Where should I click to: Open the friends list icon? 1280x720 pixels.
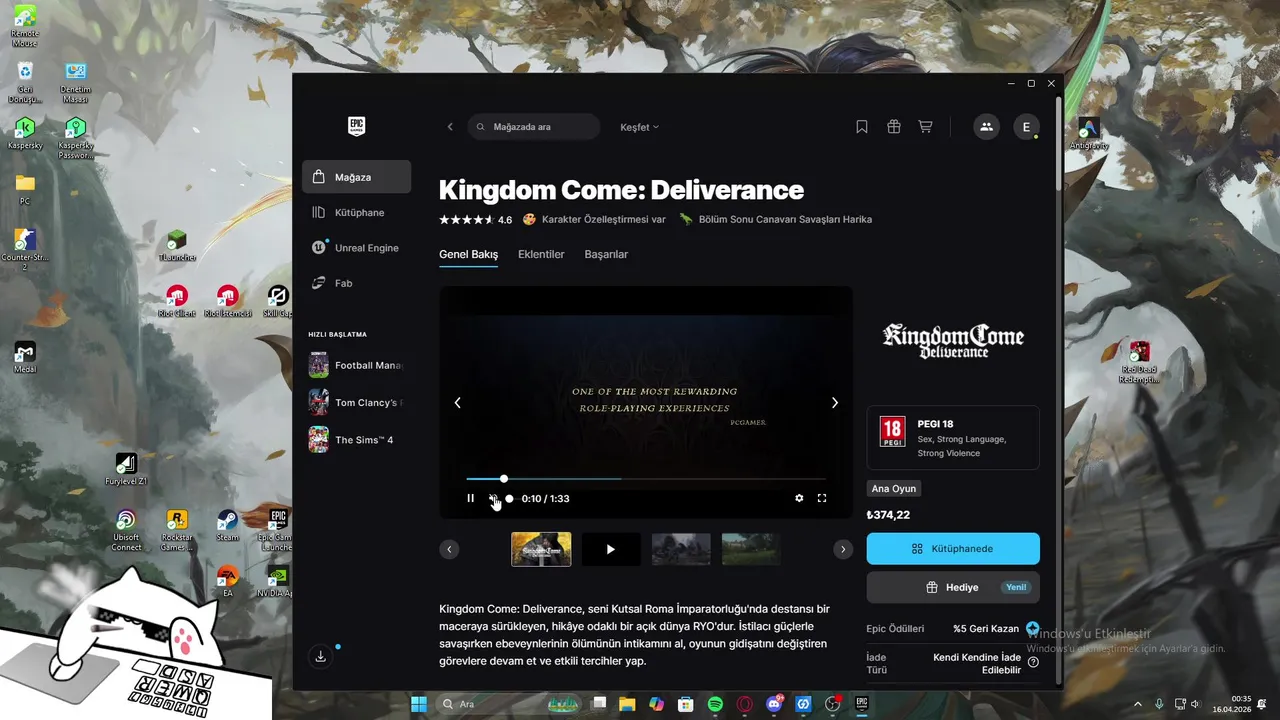click(986, 127)
